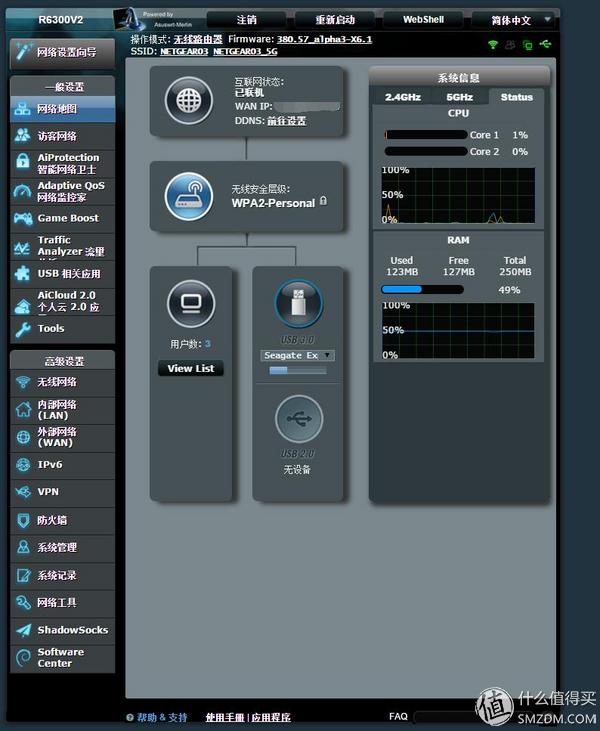Click the Internet globe status icon
The image size is (600, 731).
tap(189, 100)
